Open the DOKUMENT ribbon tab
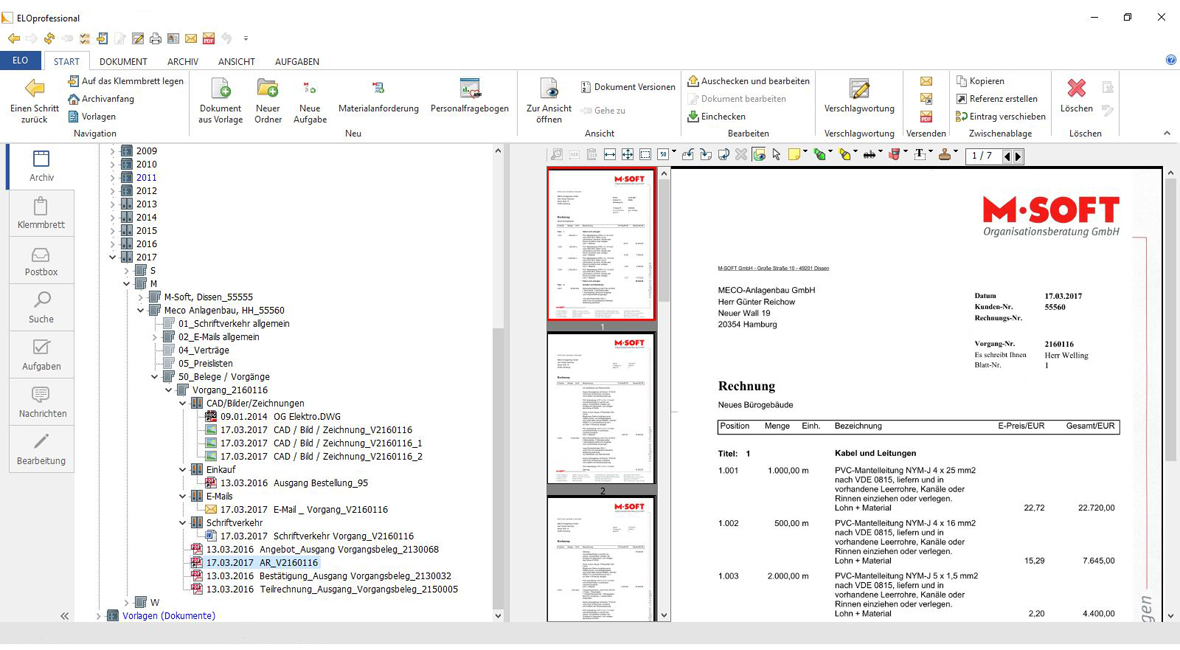This screenshot has width=1180, height=650. [123, 62]
